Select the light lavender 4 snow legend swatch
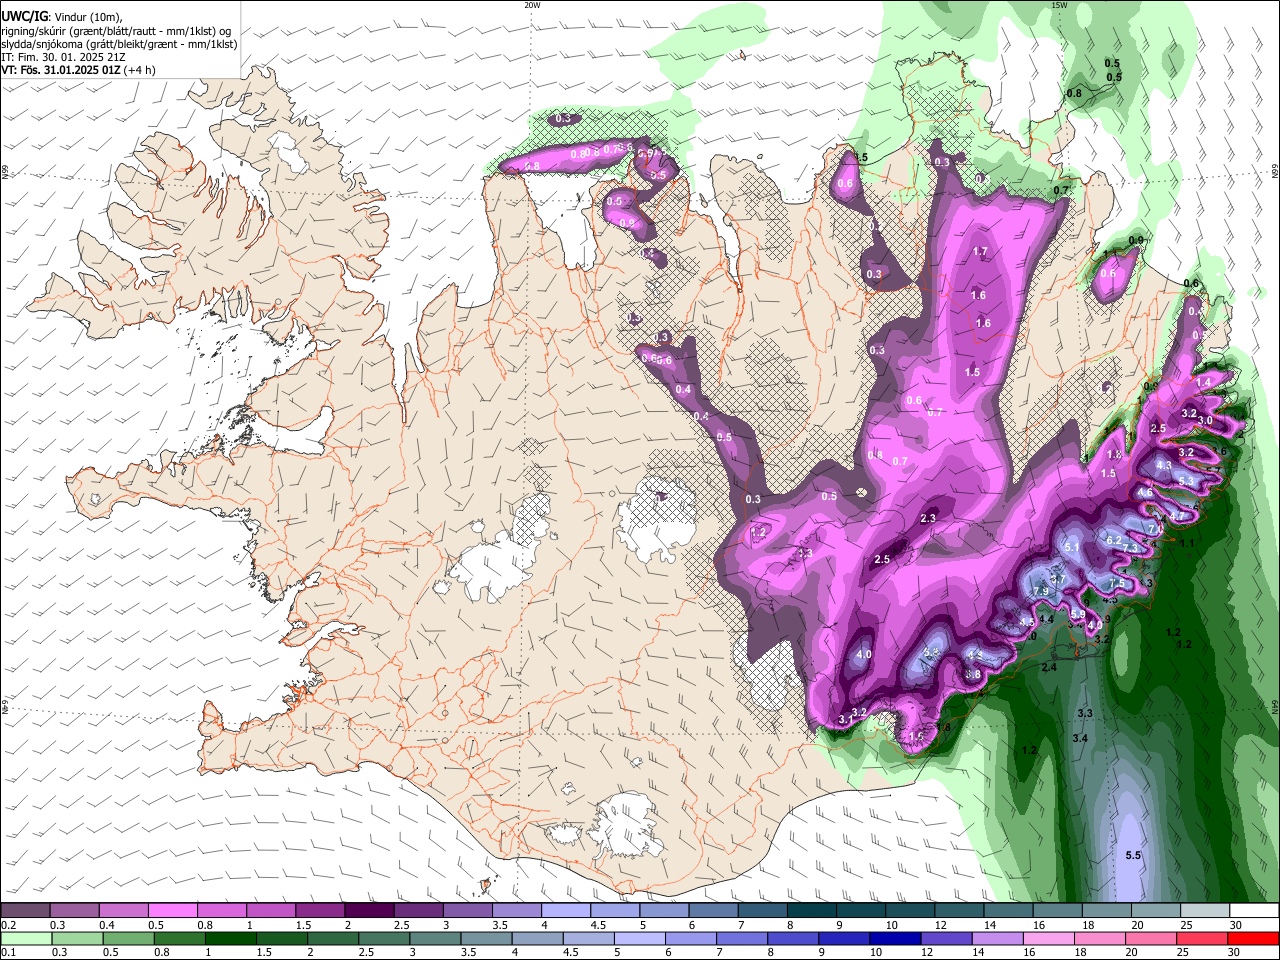Viewport: 1280px width, 960px height. [566, 911]
